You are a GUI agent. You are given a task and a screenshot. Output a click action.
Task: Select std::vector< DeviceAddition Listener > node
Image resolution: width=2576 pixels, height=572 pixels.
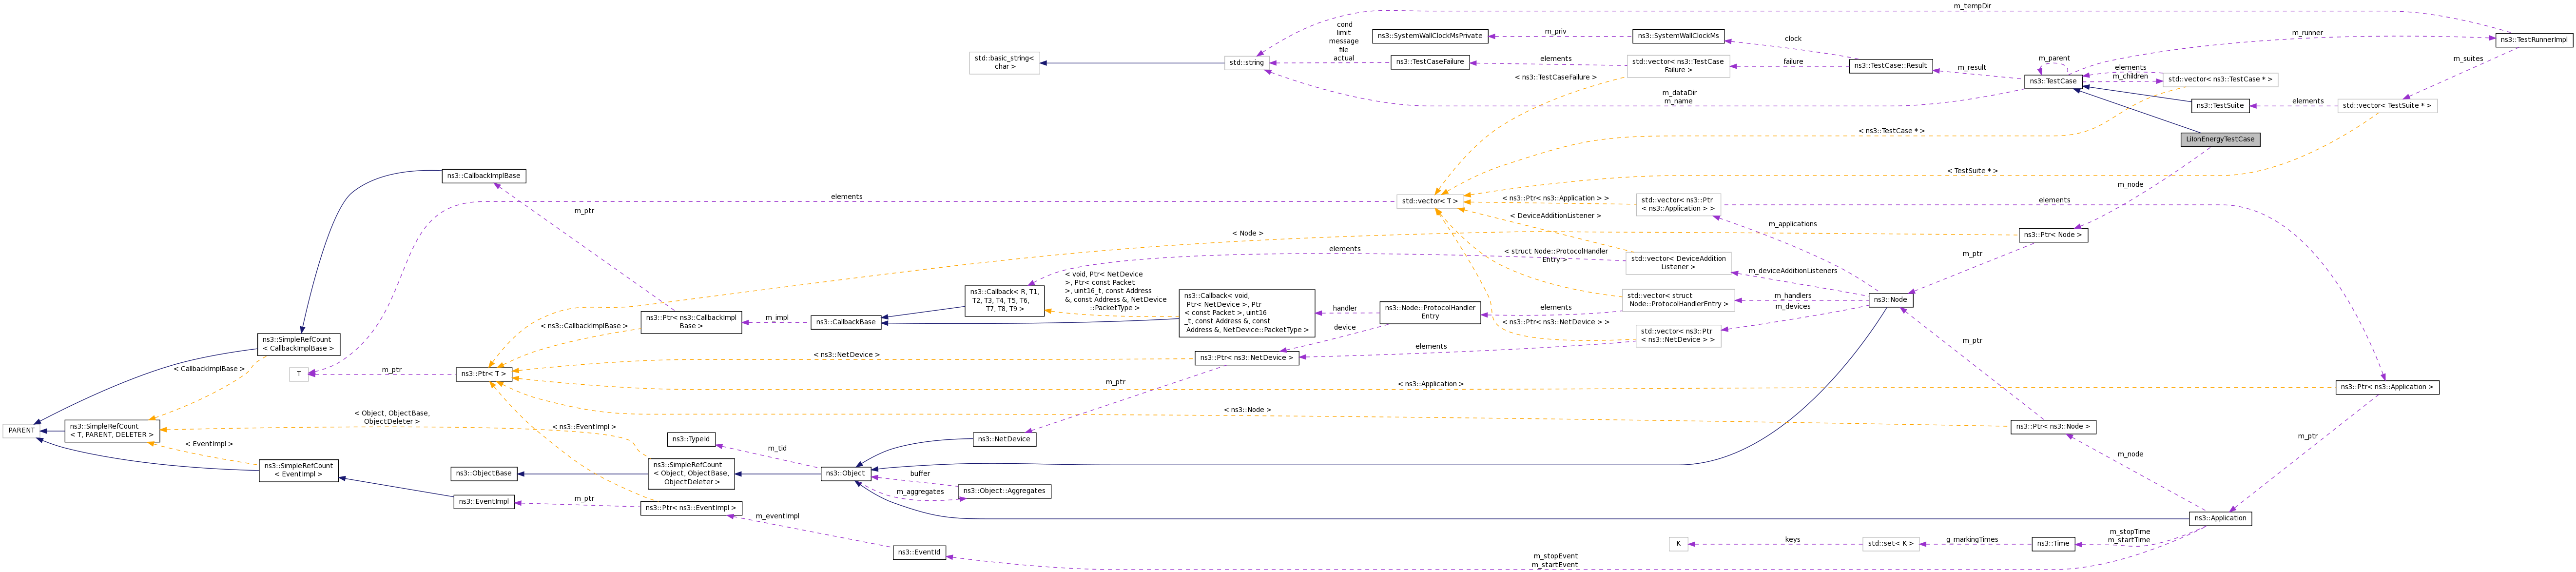[x=1678, y=263]
